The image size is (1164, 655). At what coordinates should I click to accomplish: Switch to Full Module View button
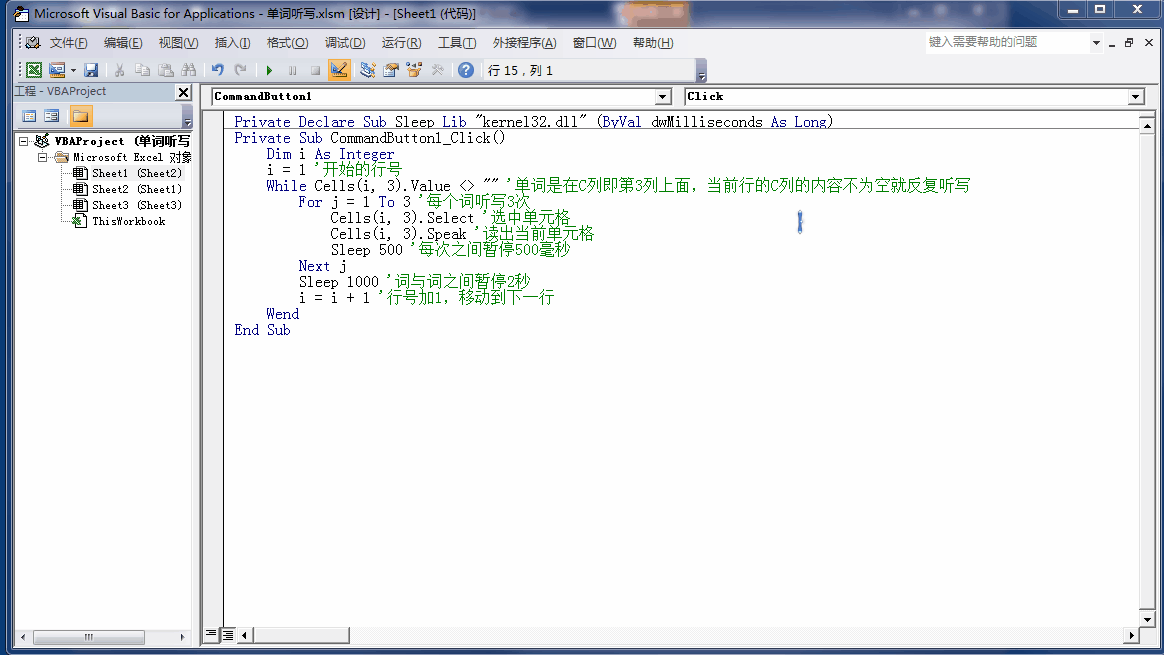click(x=228, y=634)
